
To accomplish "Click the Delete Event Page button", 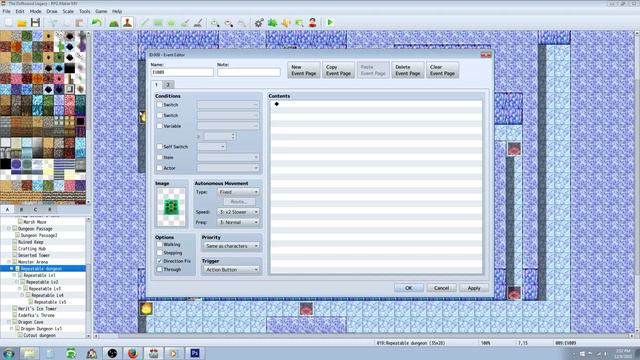I will tap(408, 70).
